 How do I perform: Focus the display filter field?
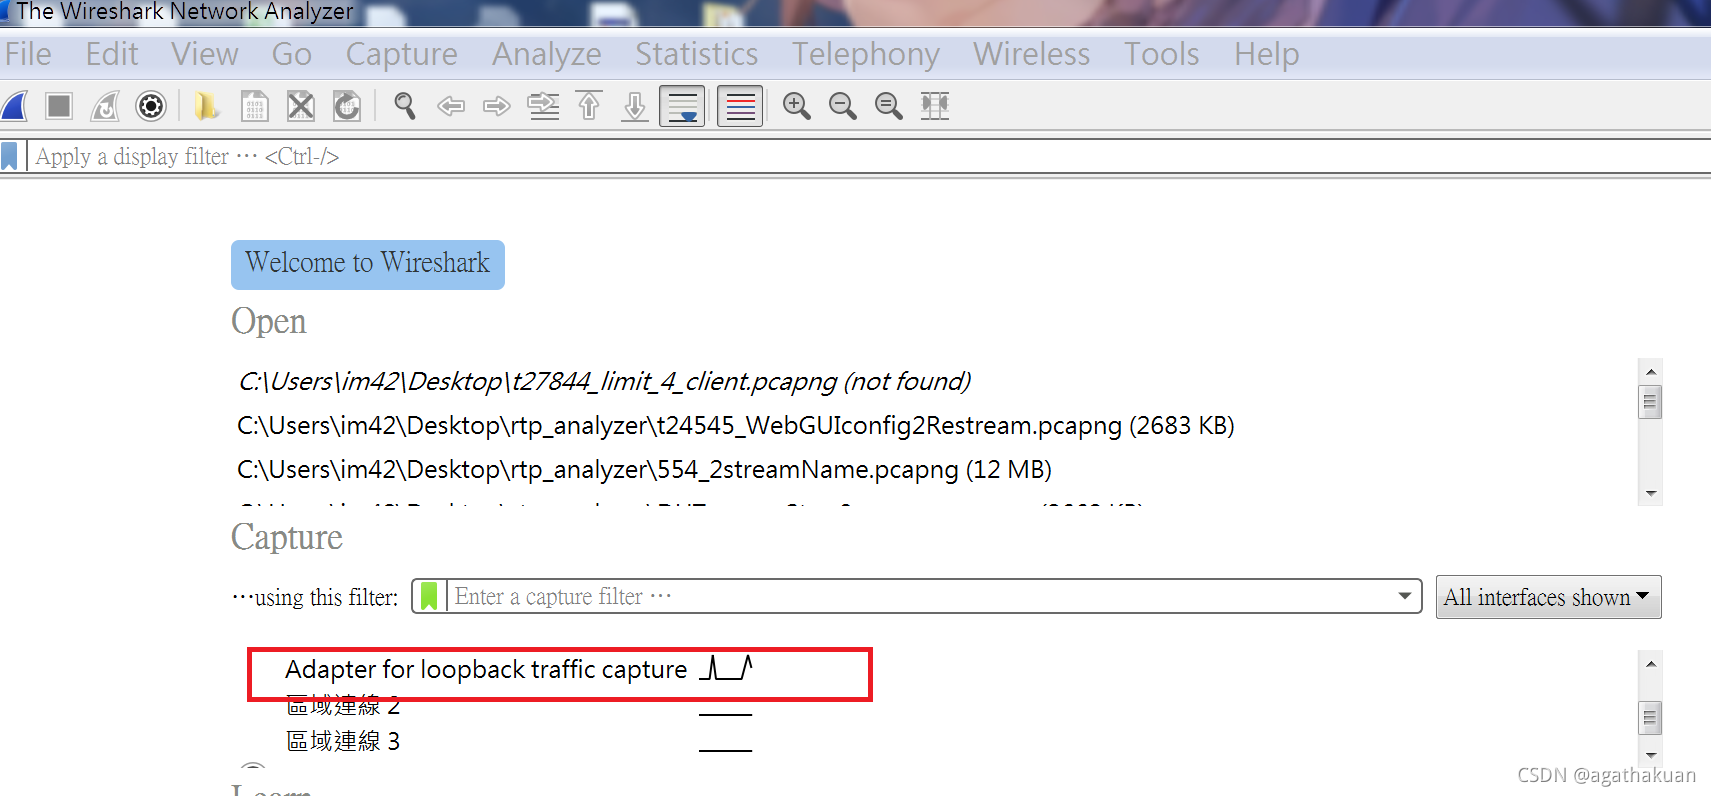[x=868, y=156]
